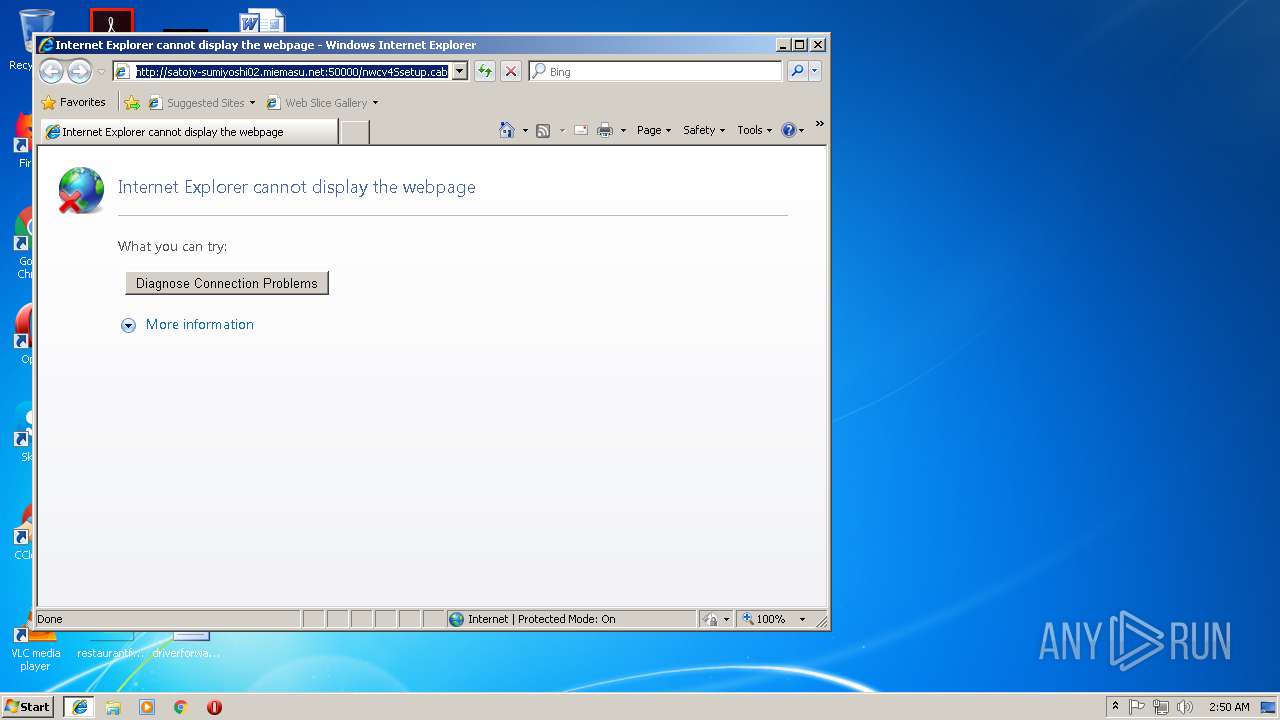Run search with the magnifier button

point(797,71)
